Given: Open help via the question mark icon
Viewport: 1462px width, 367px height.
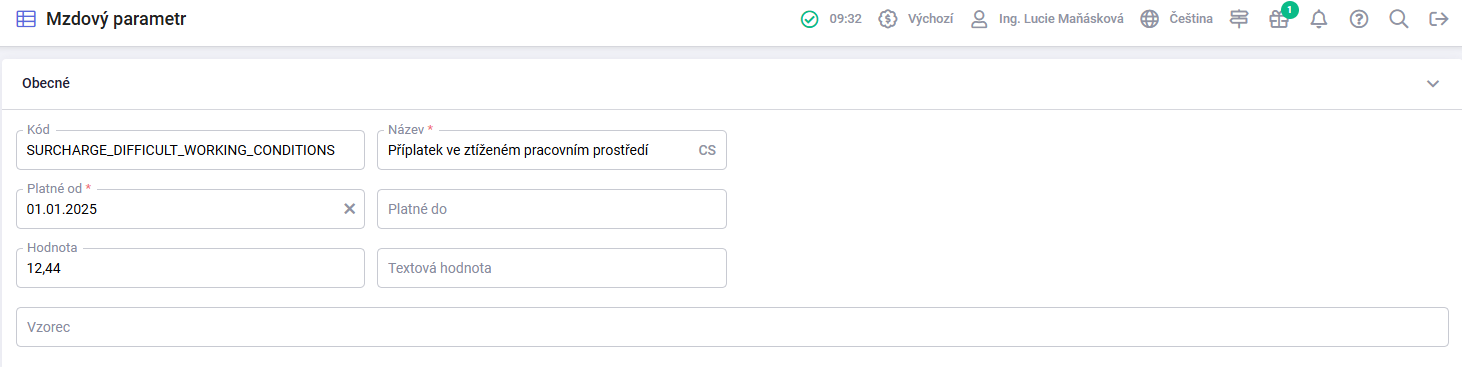Looking at the screenshot, I should tap(1359, 19).
